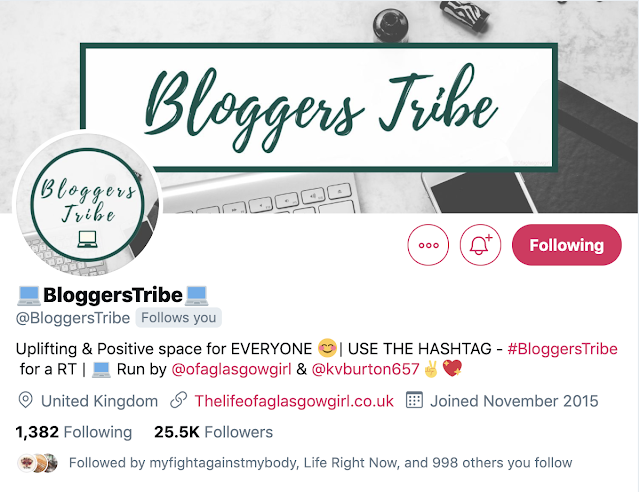The width and height of the screenshot is (640, 492).
Task: Toggle the Following button to unfollow
Action: pyautogui.click(x=567, y=245)
